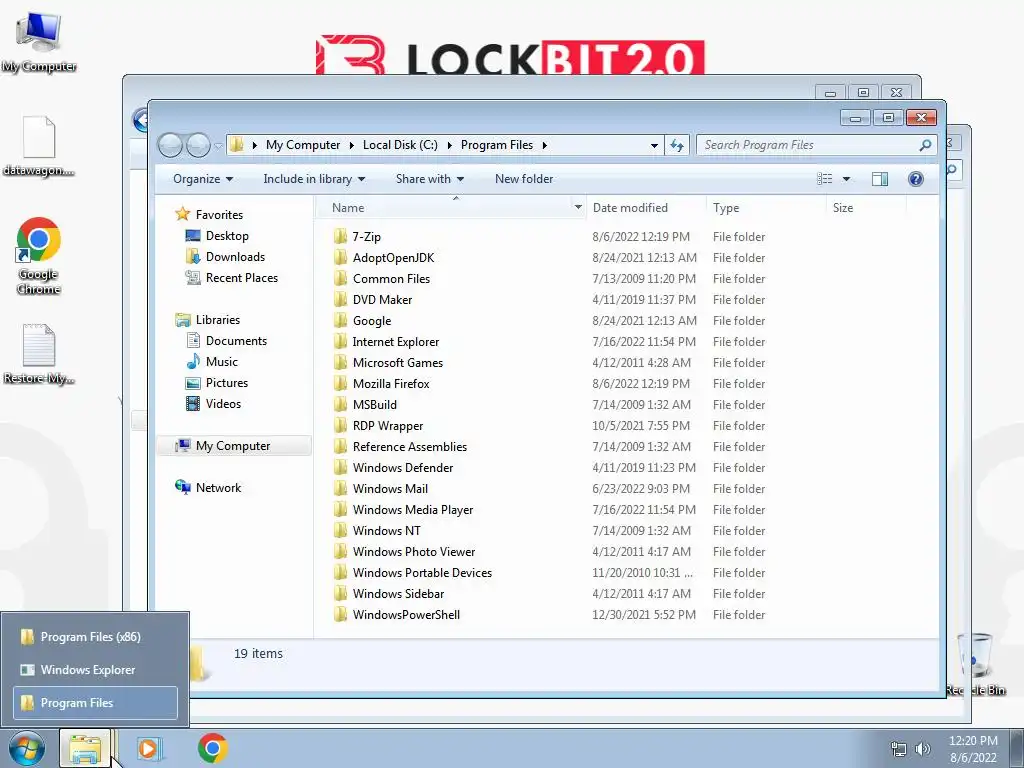The height and width of the screenshot is (768, 1024).
Task: Select the Mozilla Firefox folder icon
Action: 340,383
